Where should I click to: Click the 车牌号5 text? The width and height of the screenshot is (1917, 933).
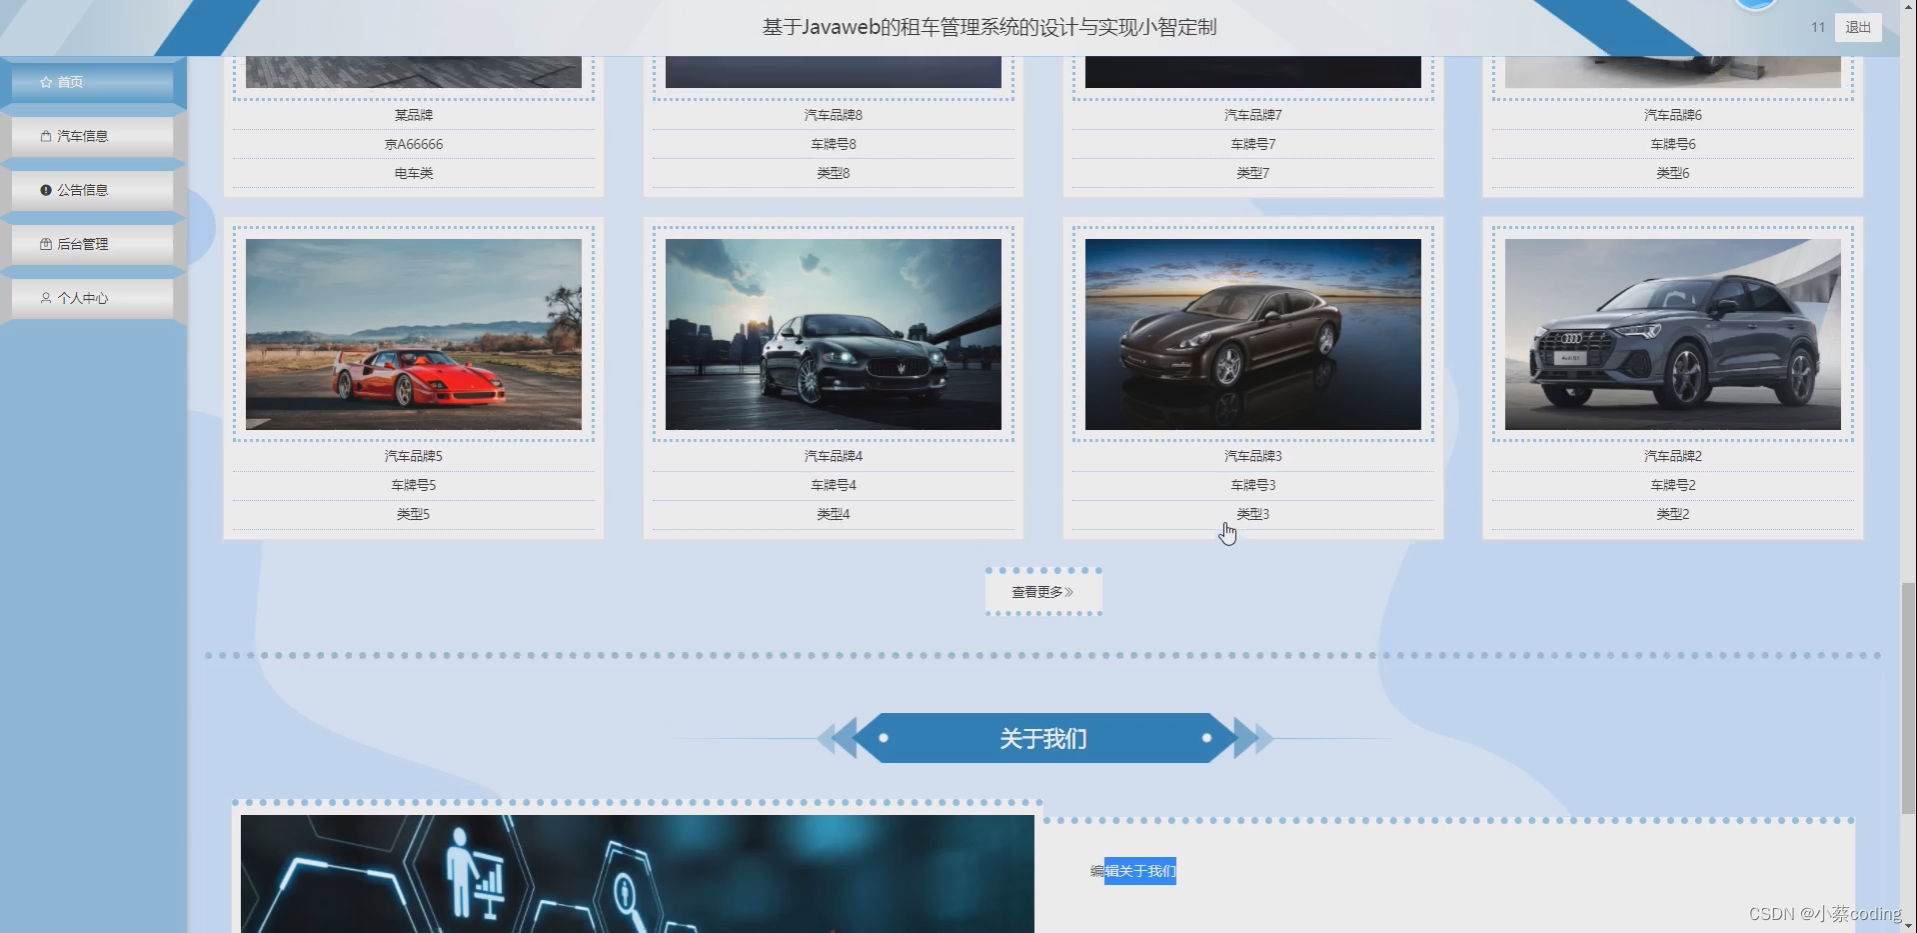pyautogui.click(x=413, y=485)
